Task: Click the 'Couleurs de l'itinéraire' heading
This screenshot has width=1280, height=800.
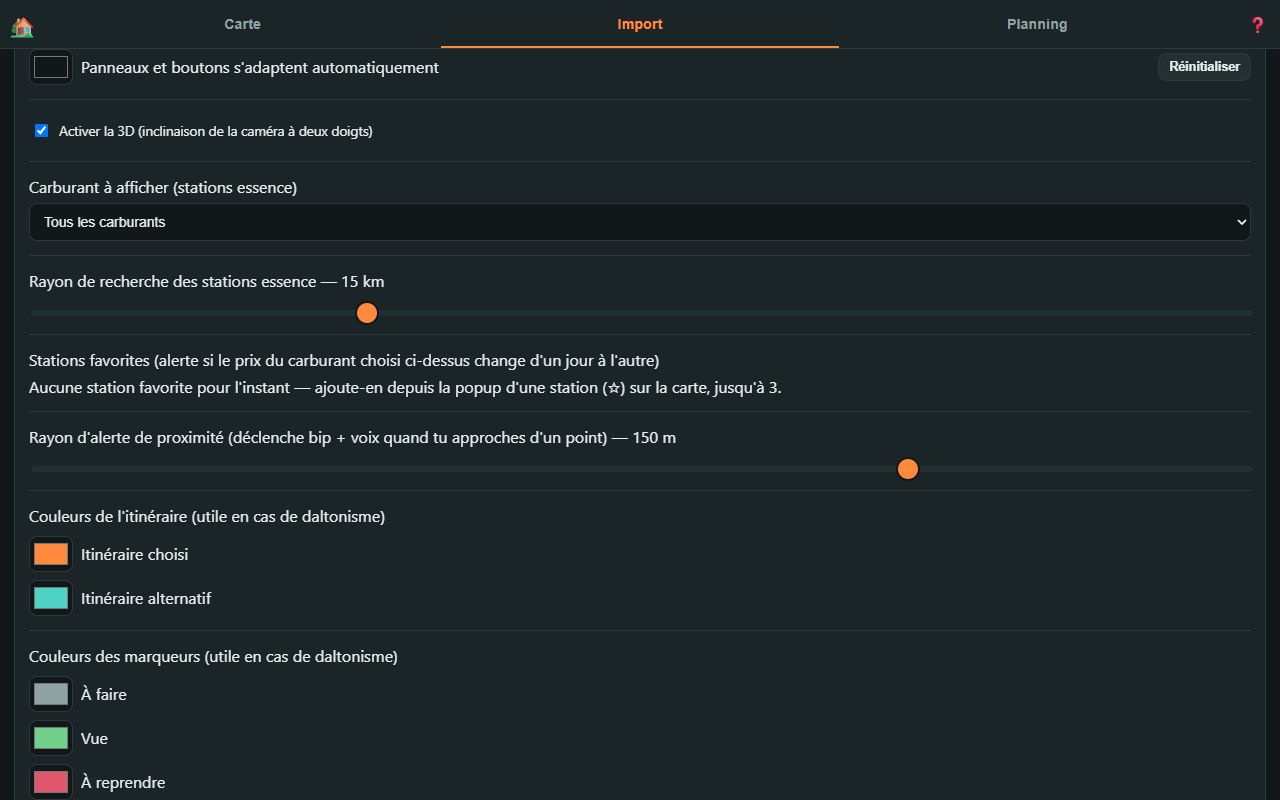Action: pos(207,516)
